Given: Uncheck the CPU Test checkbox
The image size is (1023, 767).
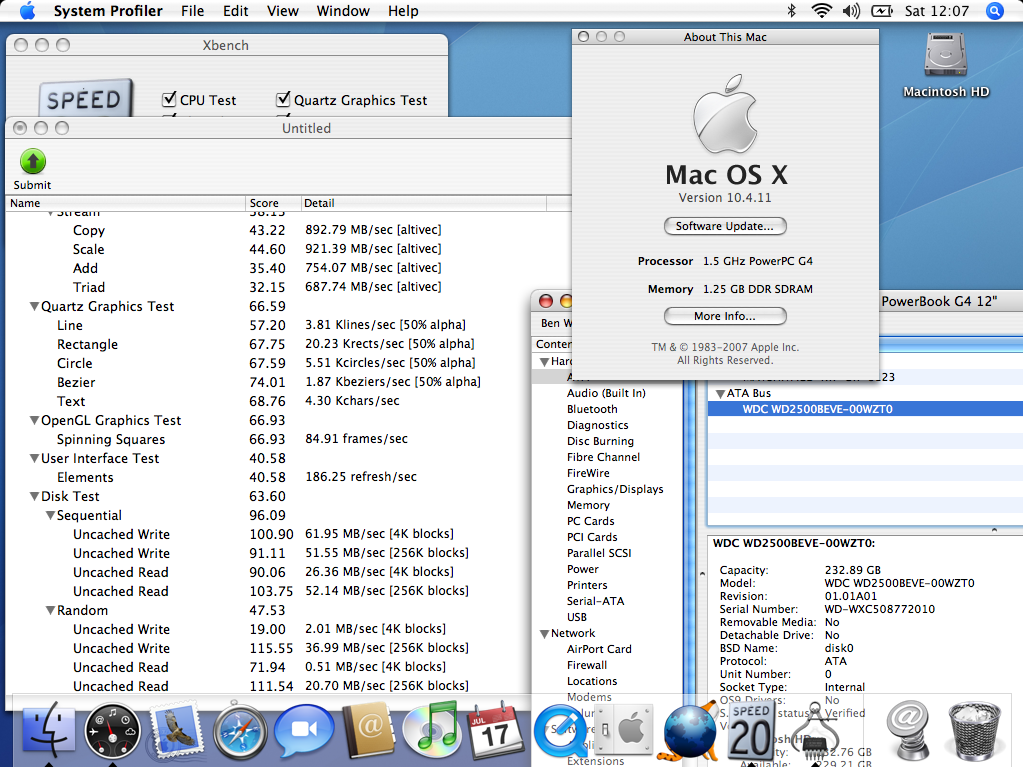Looking at the screenshot, I should [169, 100].
